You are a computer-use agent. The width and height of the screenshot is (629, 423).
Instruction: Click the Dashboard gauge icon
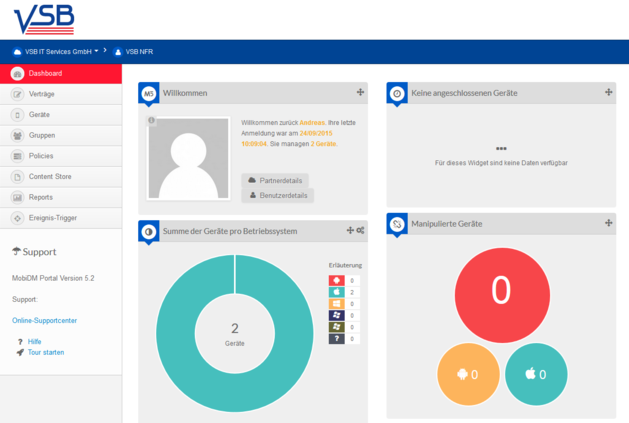point(17,74)
